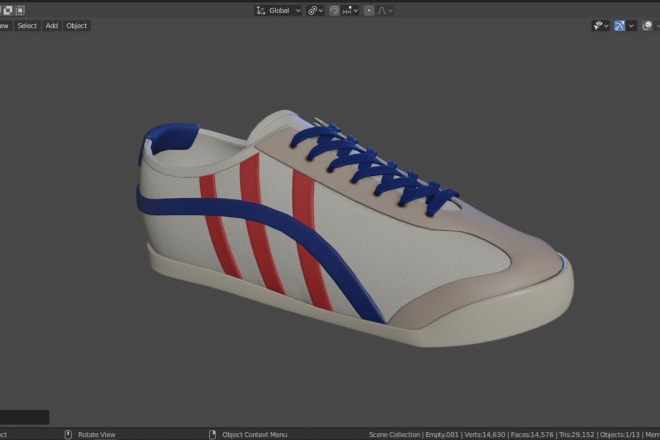Click the mouse icon beside Rotate View
Image resolution: width=660 pixels, height=440 pixels.
pyautogui.click(x=68, y=434)
